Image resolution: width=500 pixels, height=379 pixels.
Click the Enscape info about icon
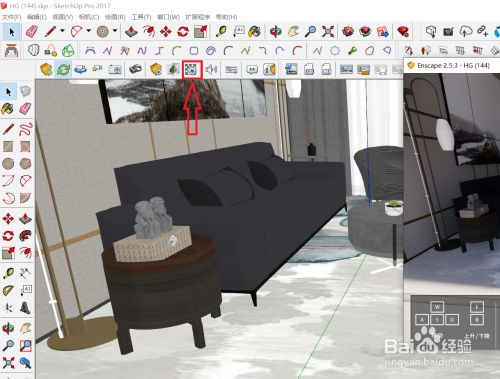270,69
